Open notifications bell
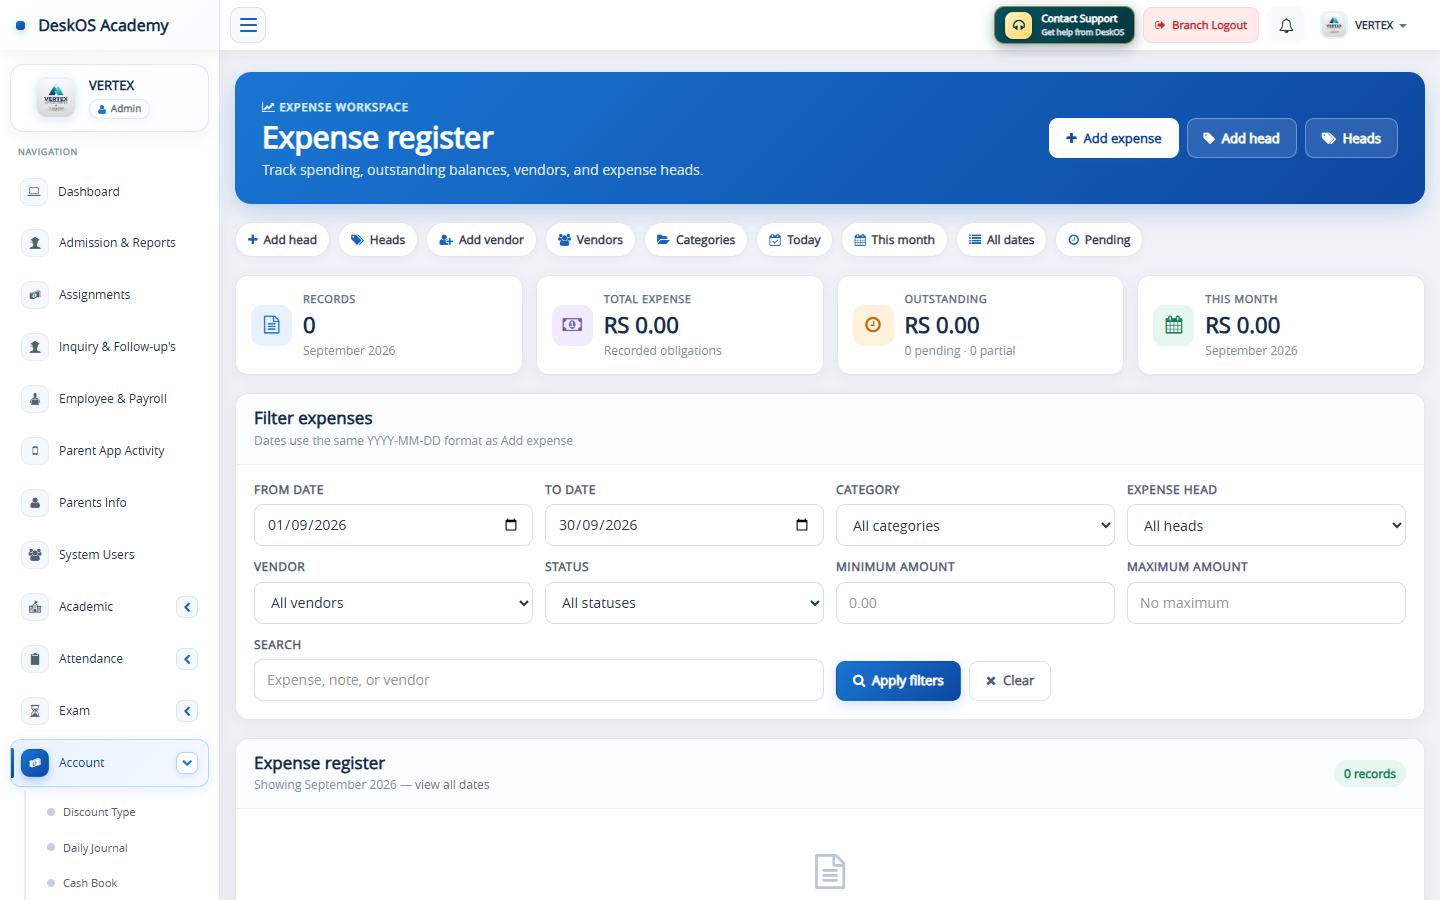 click(x=1286, y=25)
